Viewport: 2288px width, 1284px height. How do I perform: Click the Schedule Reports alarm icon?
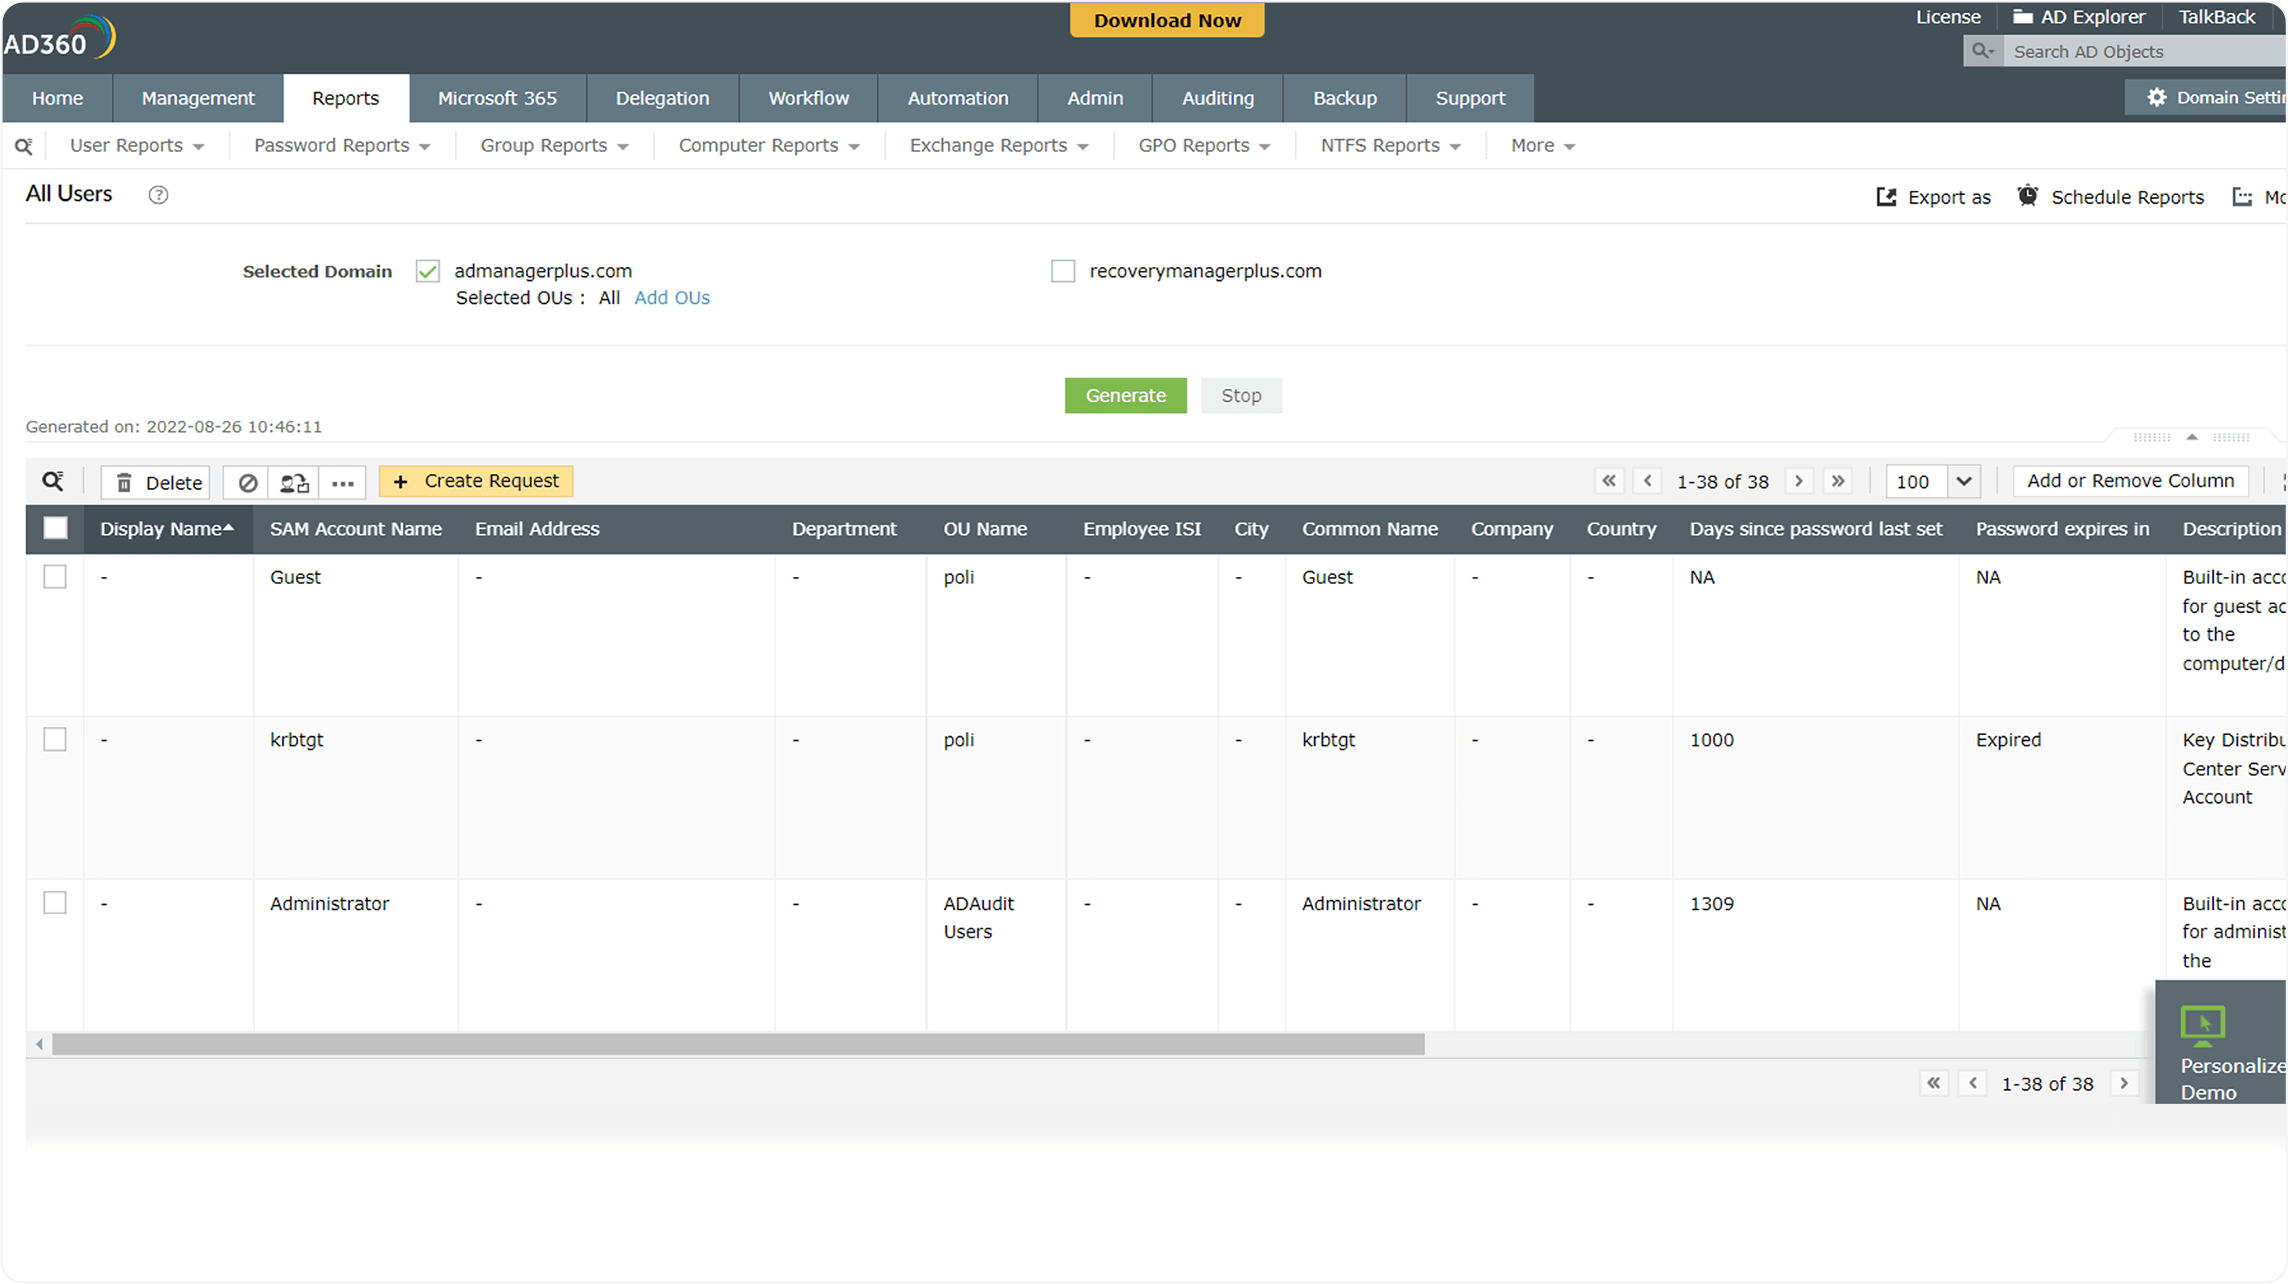[2027, 196]
